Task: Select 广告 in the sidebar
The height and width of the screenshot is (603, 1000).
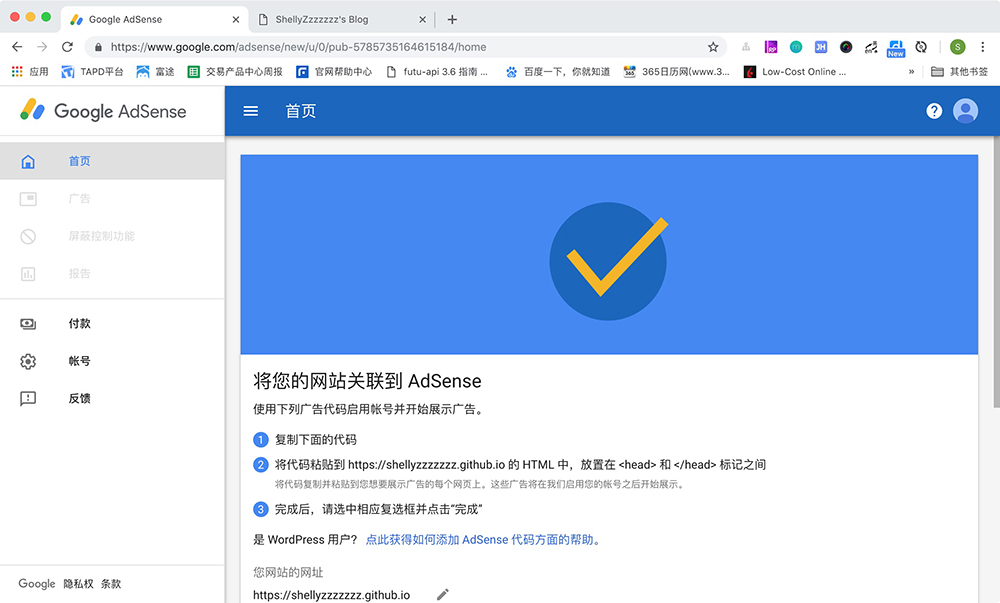Action: pos(112,199)
